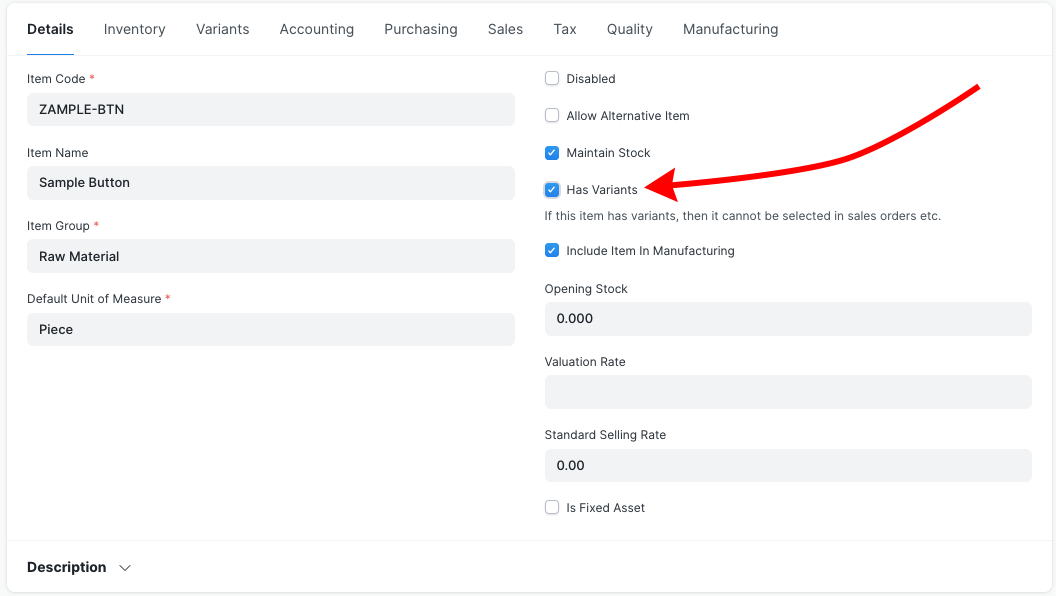The image size is (1056, 596).
Task: Enable Allow Alternative Item checkbox
Action: 552,115
